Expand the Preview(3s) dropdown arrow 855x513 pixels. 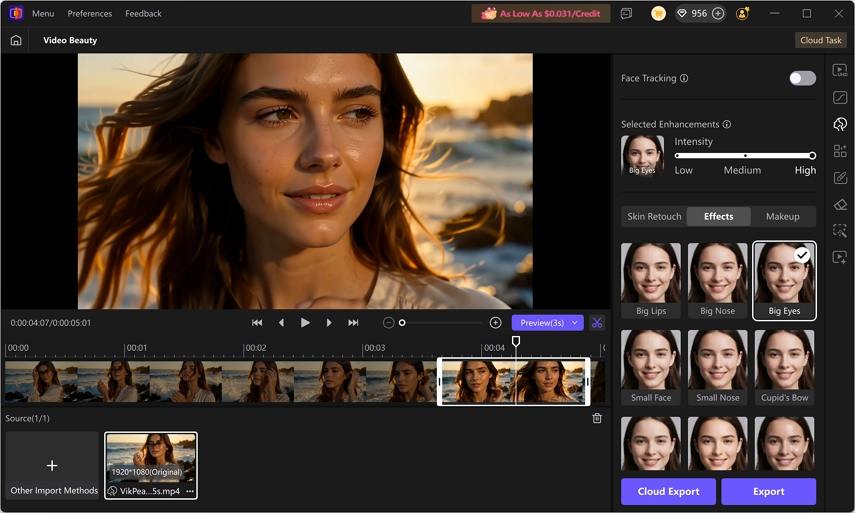coord(575,323)
